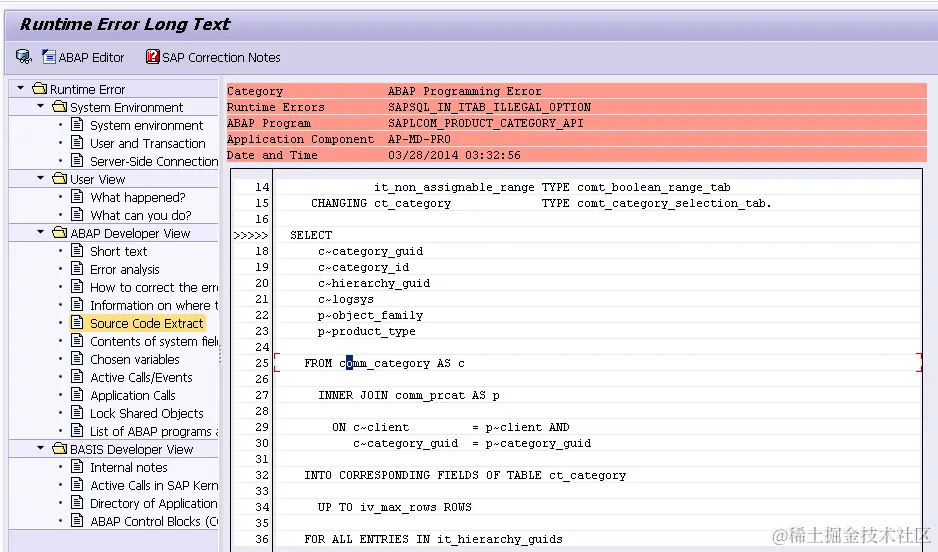Collapse the System Environment folder
This screenshot has width=938, height=552.
pyautogui.click(x=41, y=106)
